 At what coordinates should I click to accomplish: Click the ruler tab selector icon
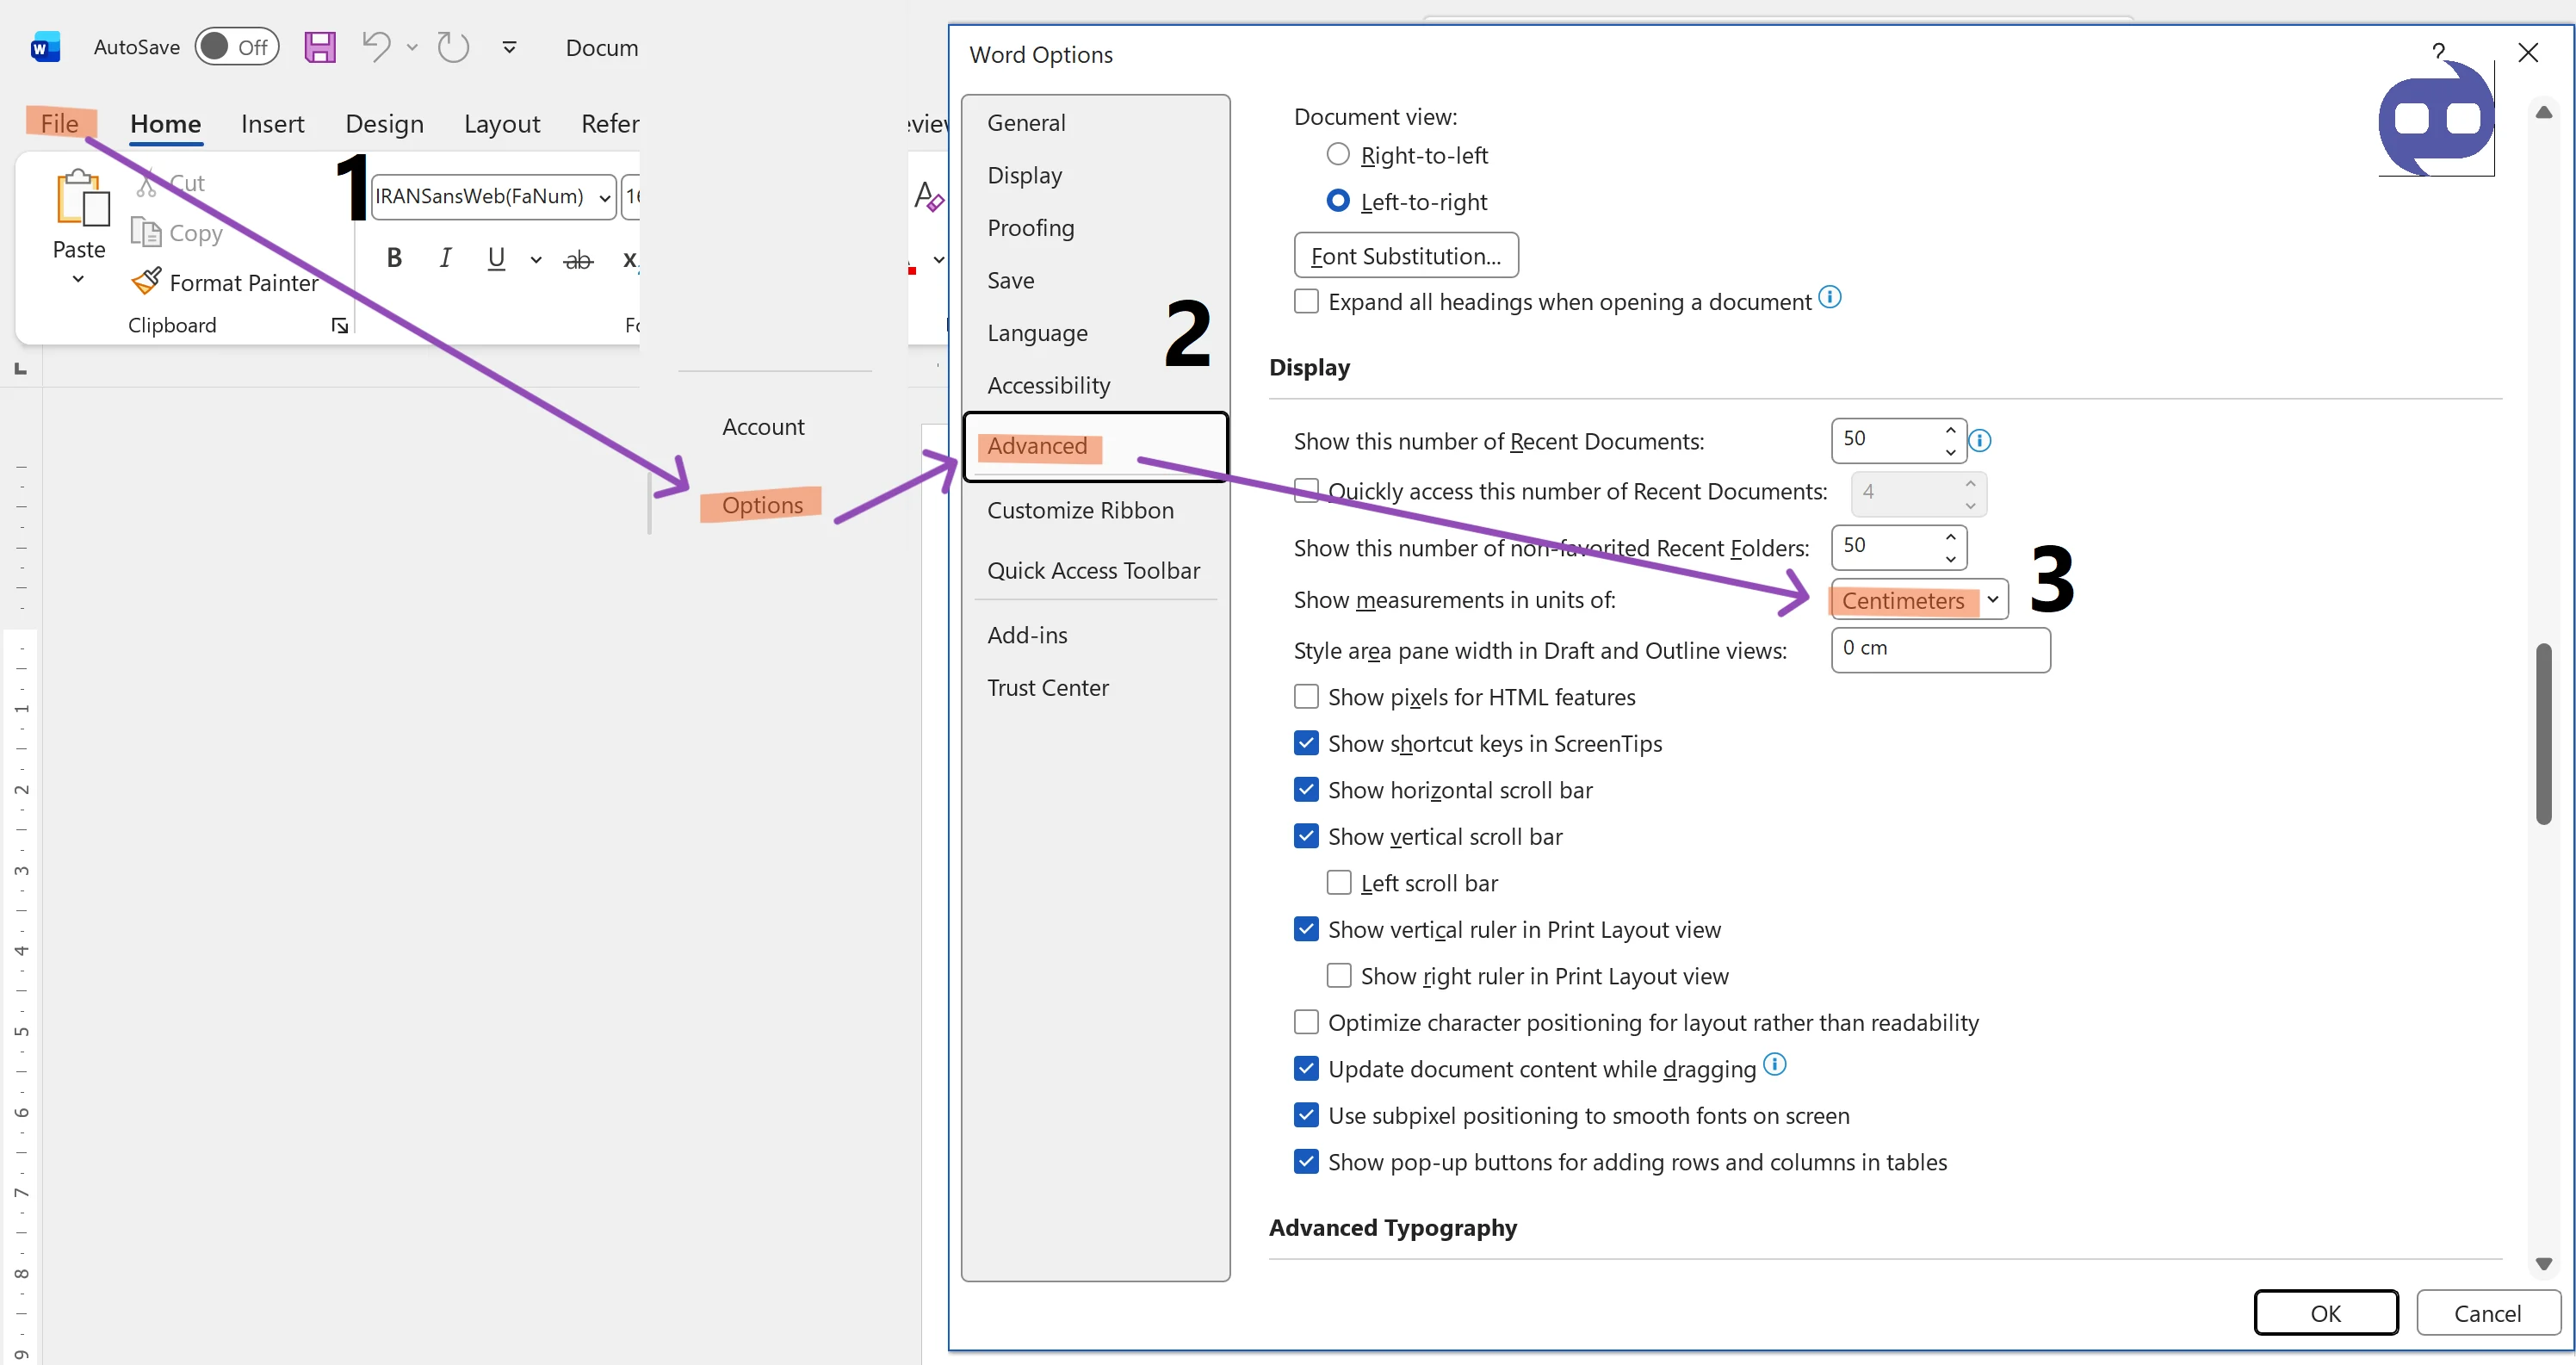20,369
